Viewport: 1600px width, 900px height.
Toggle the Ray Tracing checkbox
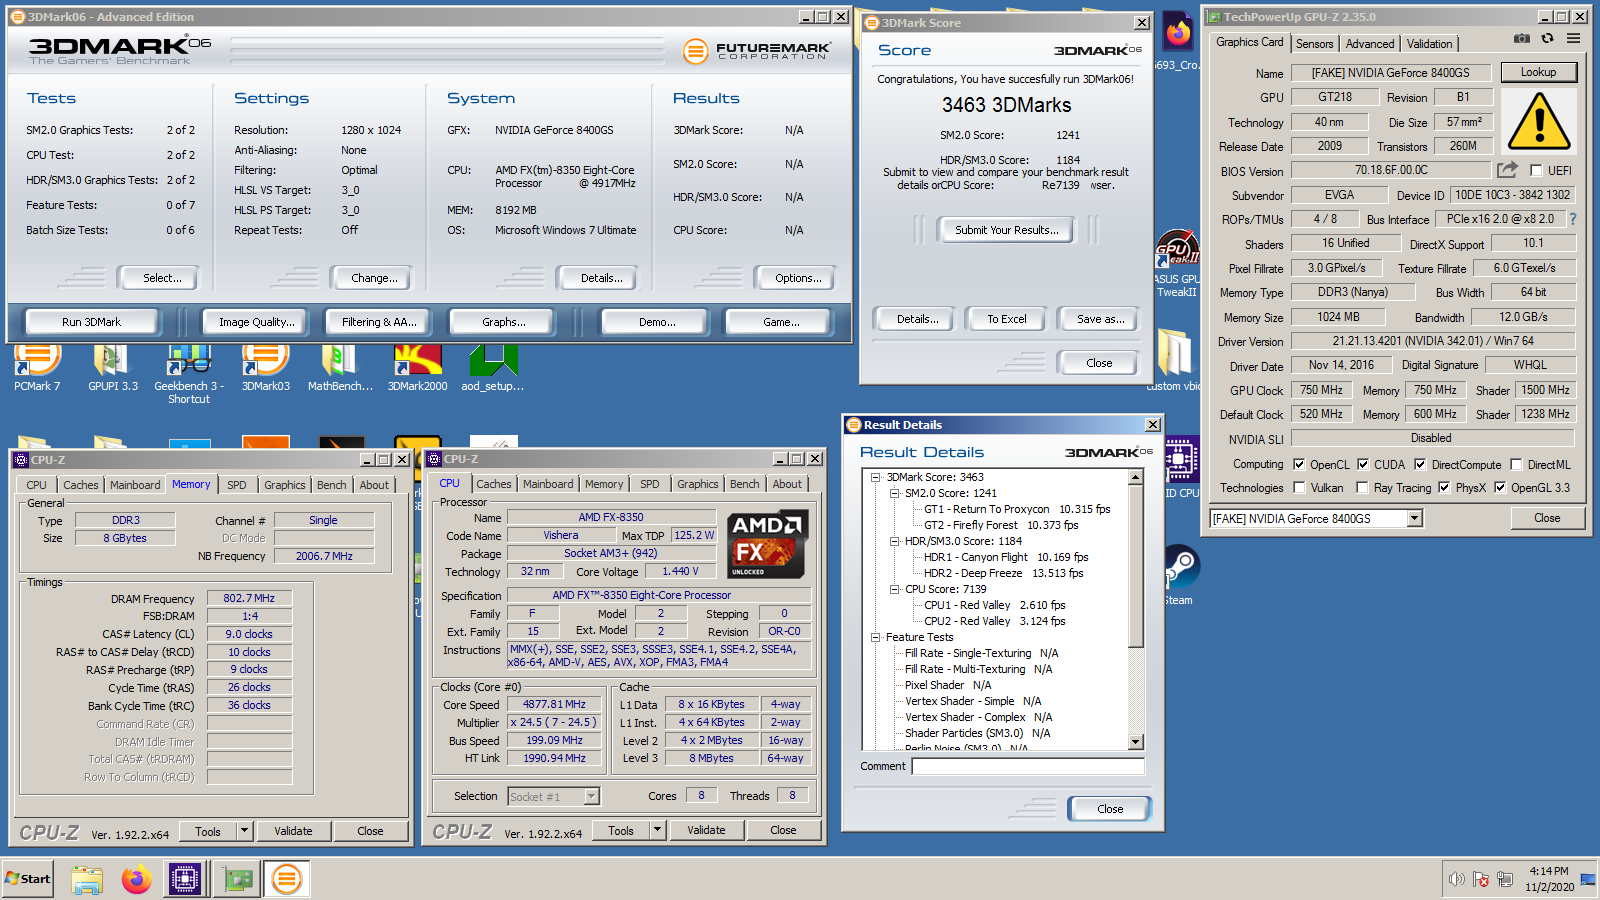[1362, 488]
